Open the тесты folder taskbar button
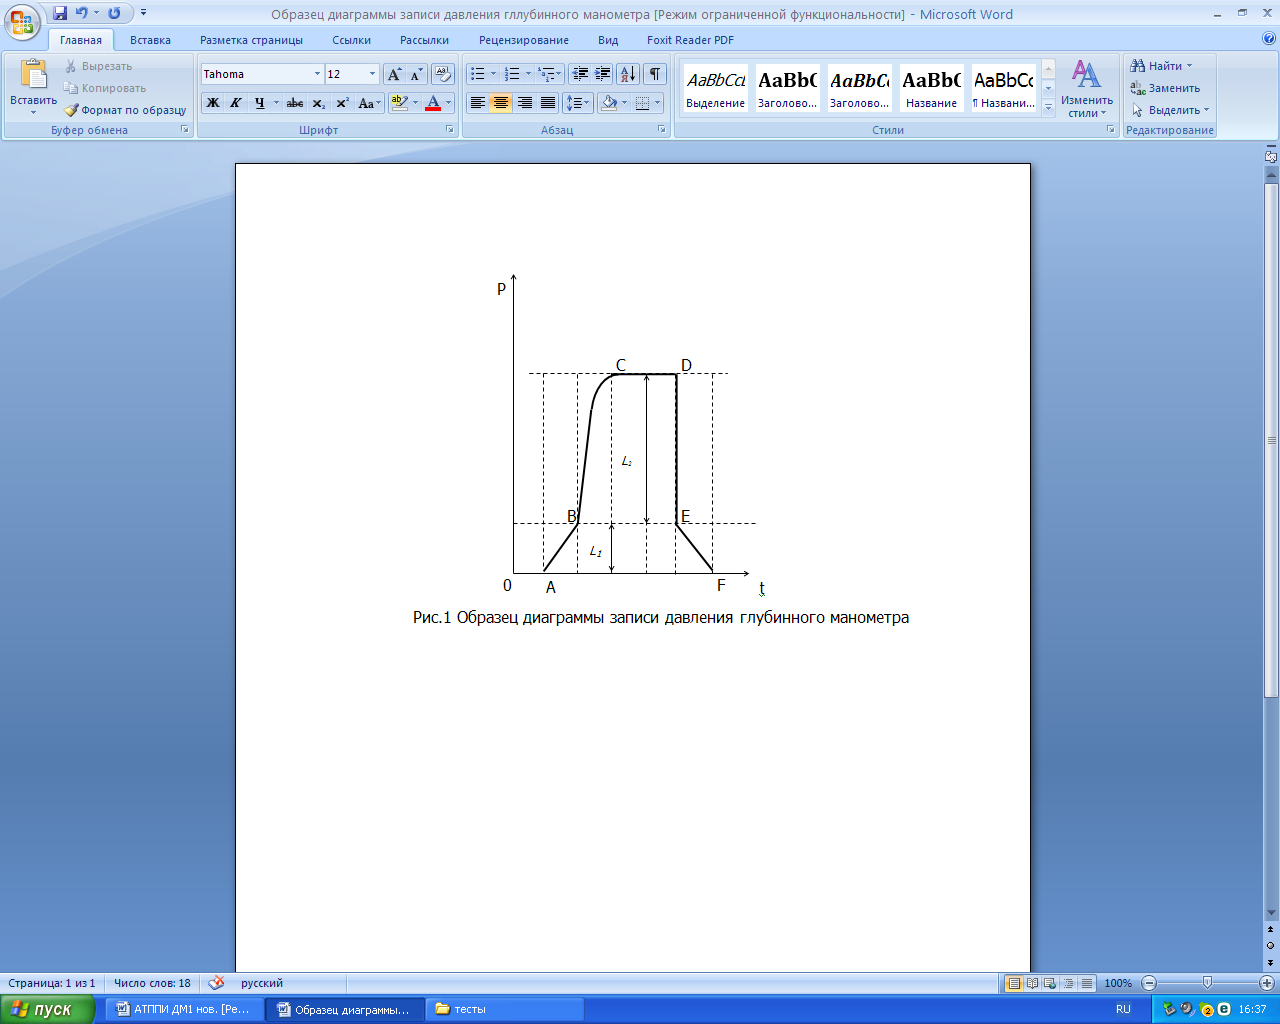1280x1024 pixels. pyautogui.click(x=505, y=1009)
